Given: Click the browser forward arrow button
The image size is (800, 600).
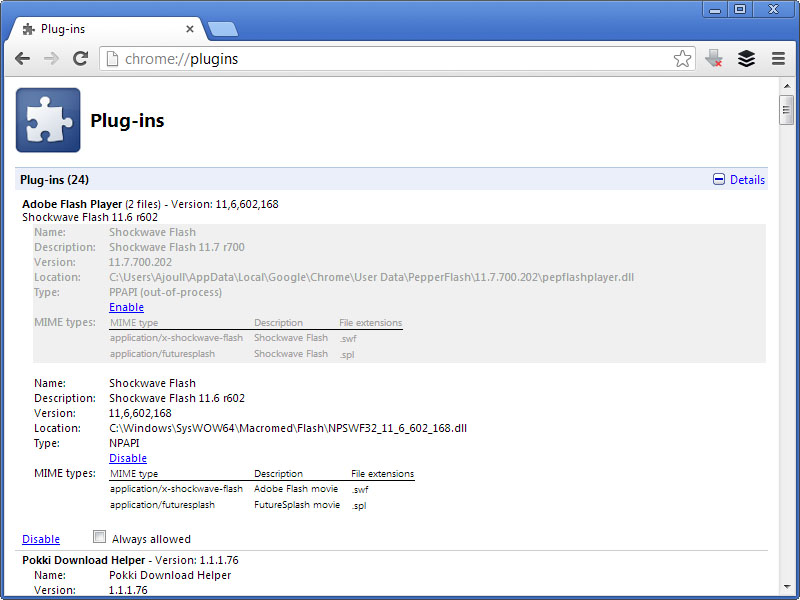Looking at the screenshot, I should coord(51,59).
